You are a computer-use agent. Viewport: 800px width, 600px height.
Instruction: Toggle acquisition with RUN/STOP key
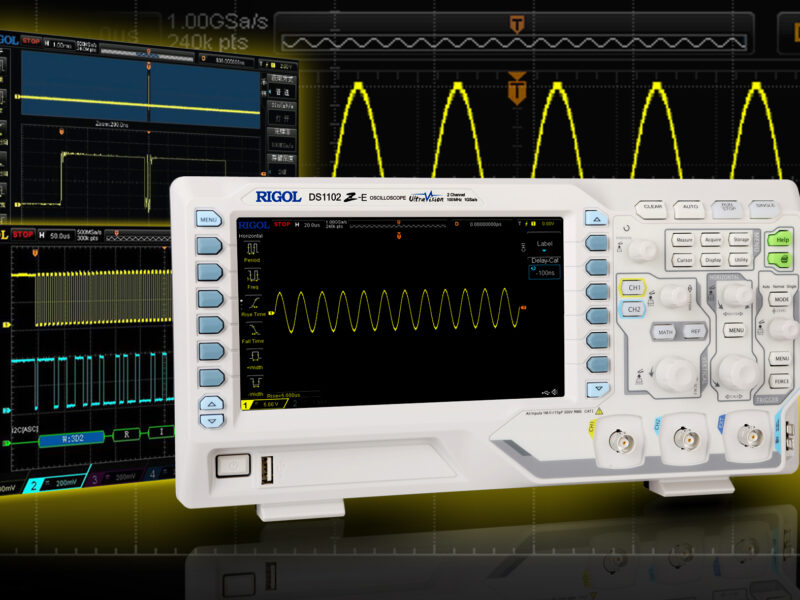pos(729,206)
